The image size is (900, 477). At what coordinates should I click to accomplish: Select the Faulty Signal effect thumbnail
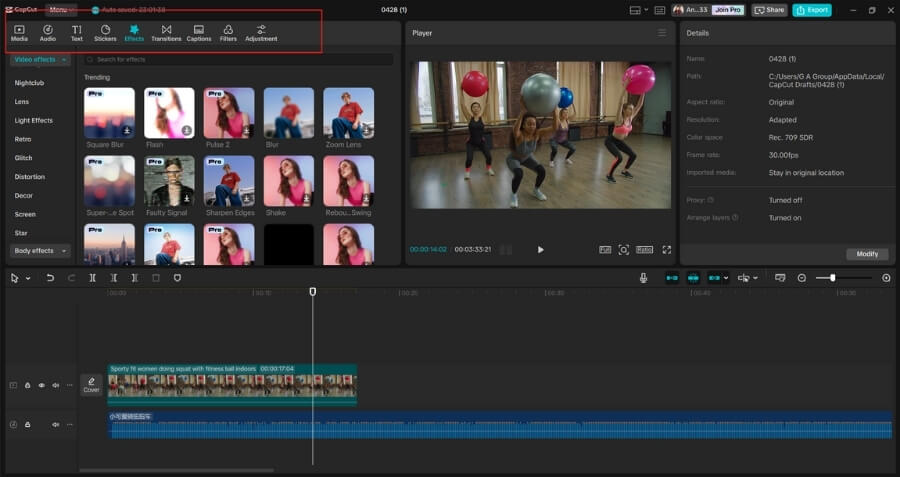(169, 181)
